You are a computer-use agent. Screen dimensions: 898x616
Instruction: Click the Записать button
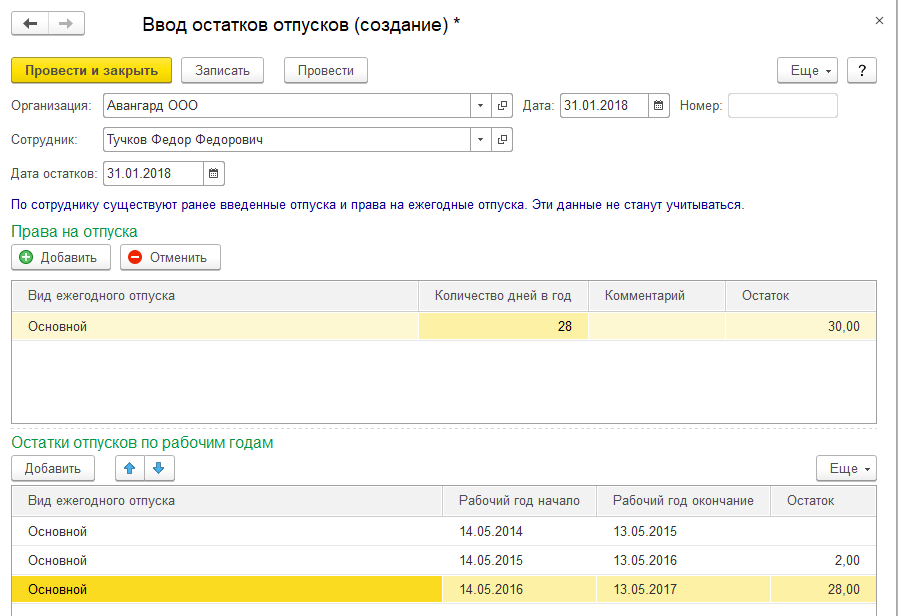coord(222,70)
